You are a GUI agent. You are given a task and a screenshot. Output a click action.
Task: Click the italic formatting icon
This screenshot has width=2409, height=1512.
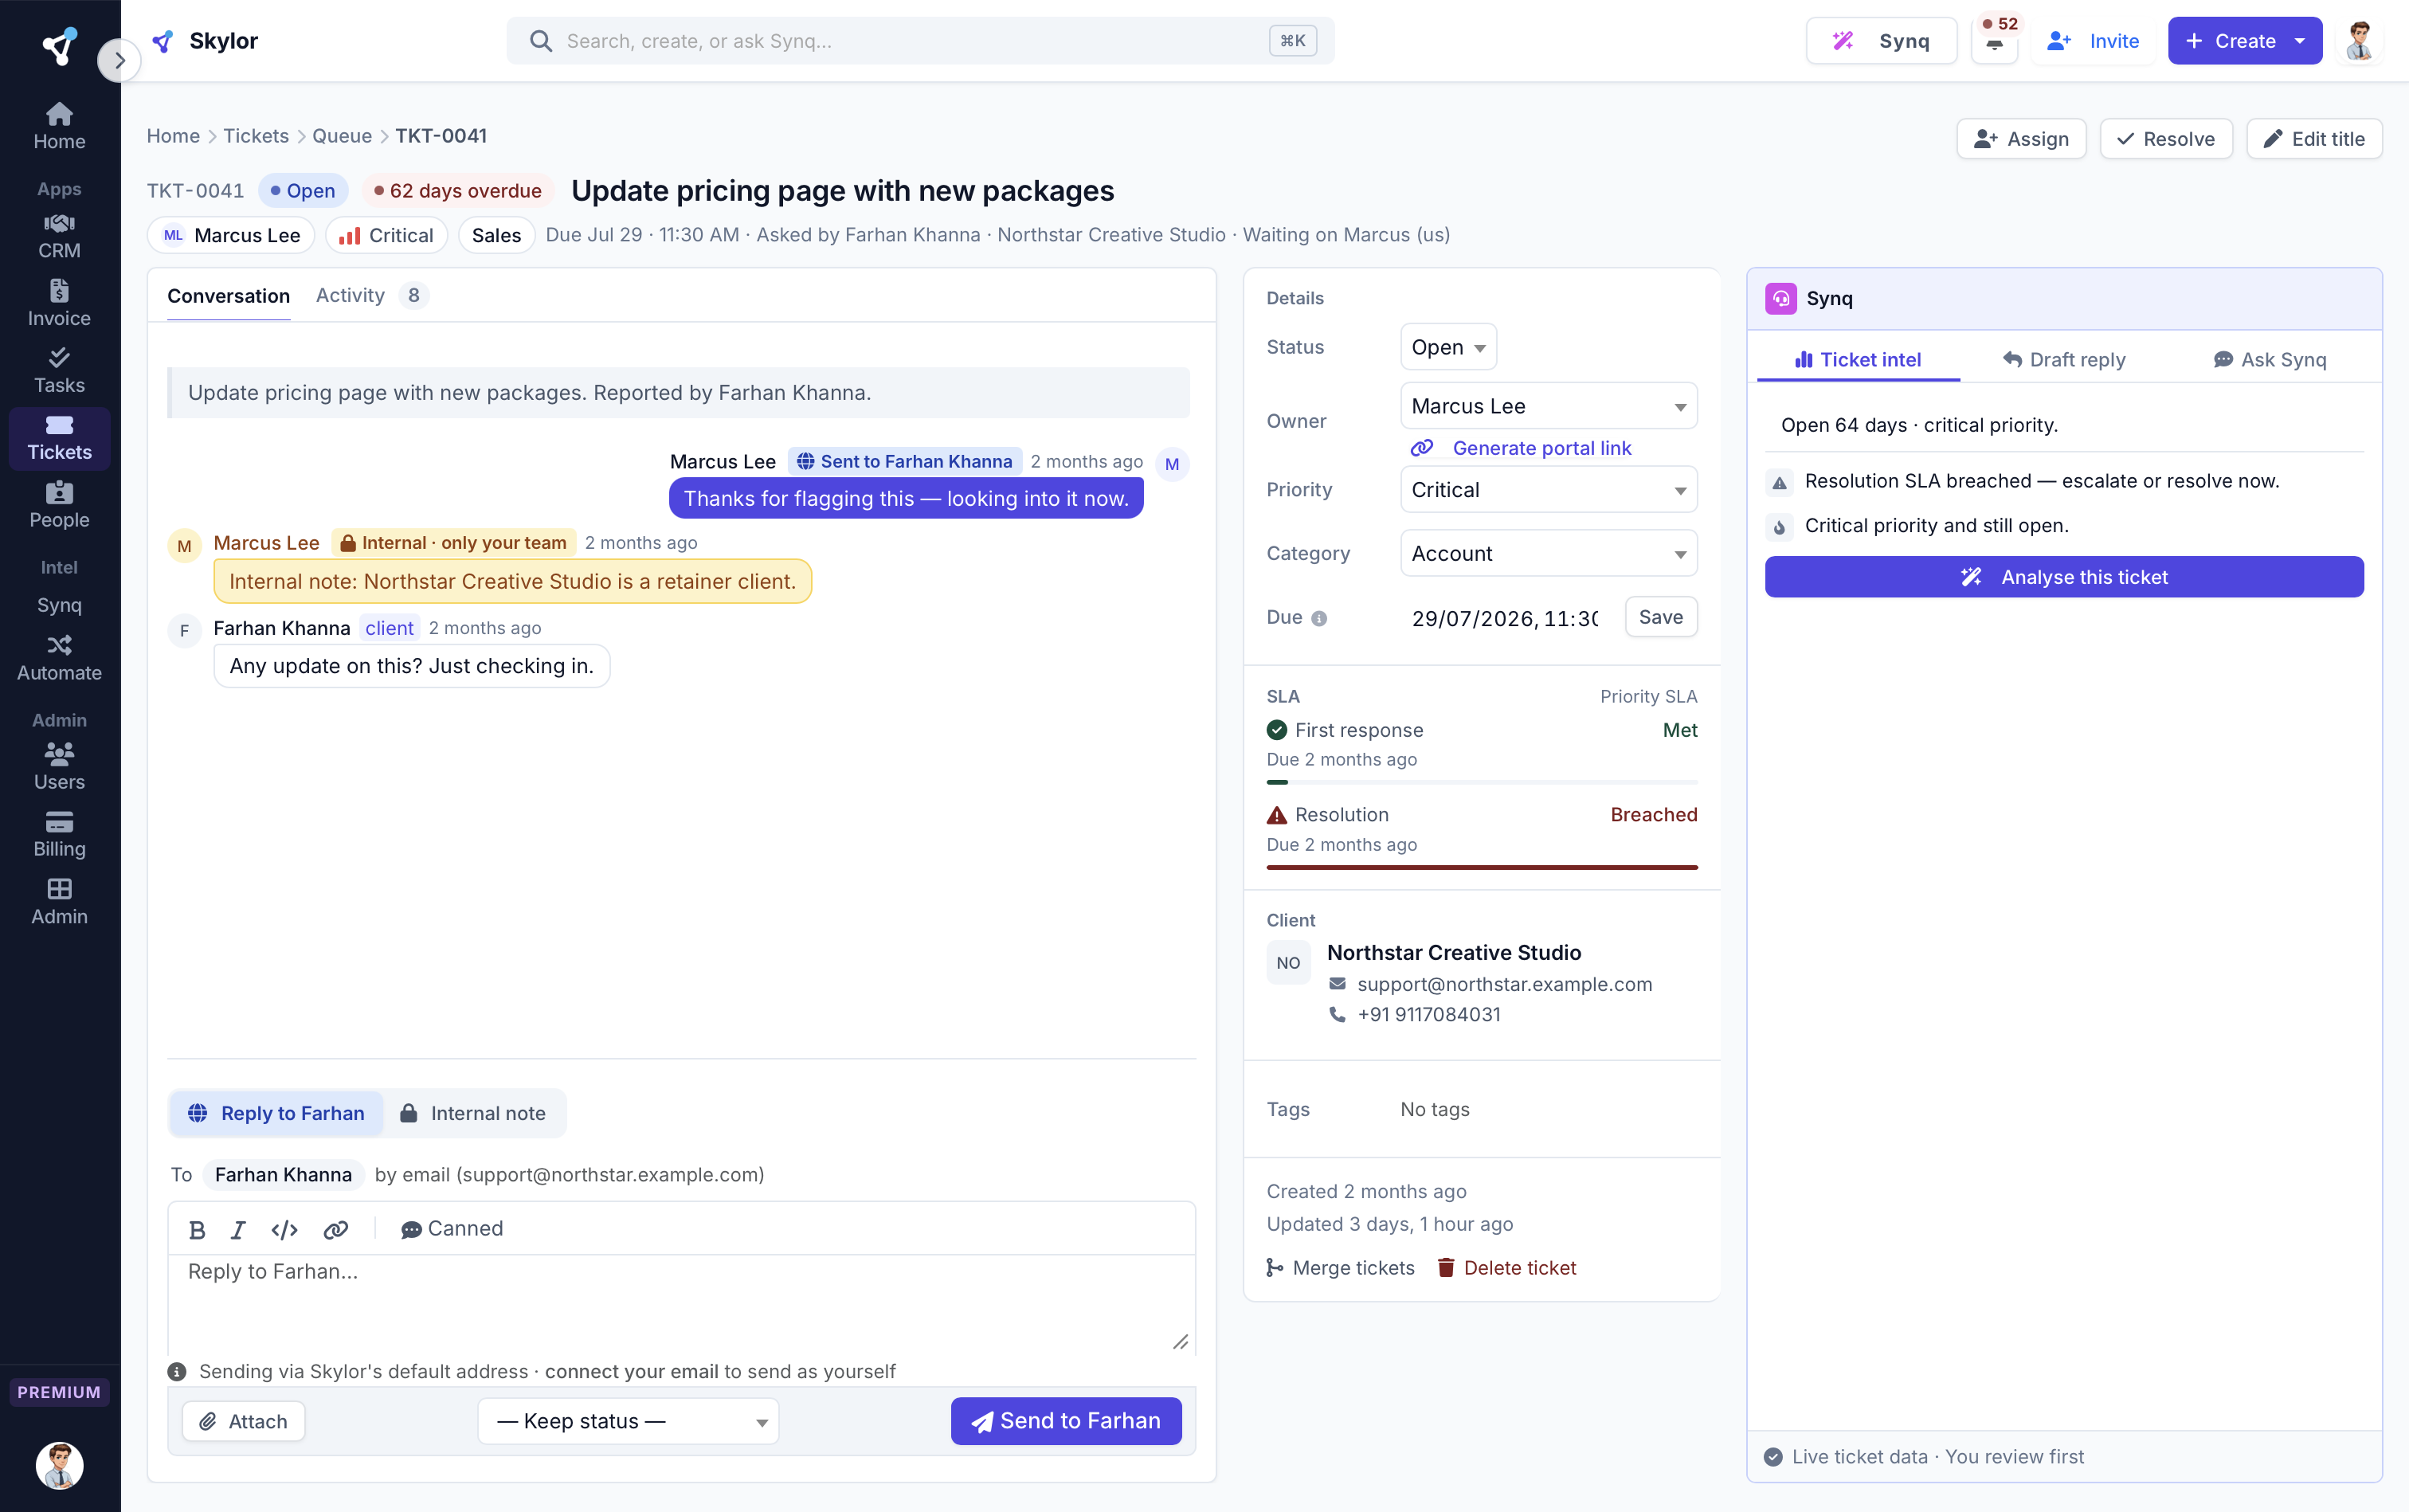click(x=238, y=1229)
